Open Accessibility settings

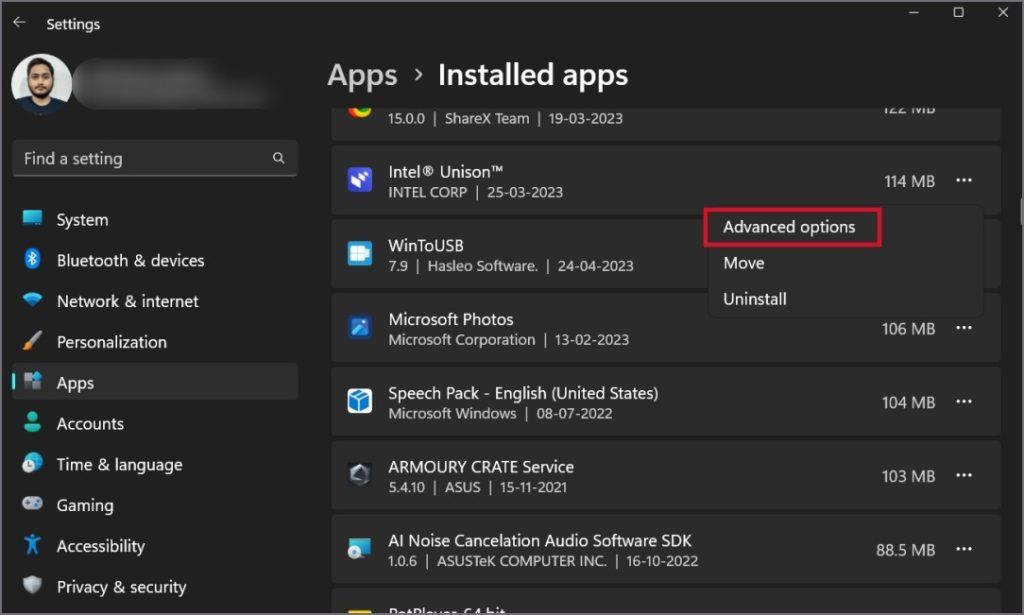point(155,546)
